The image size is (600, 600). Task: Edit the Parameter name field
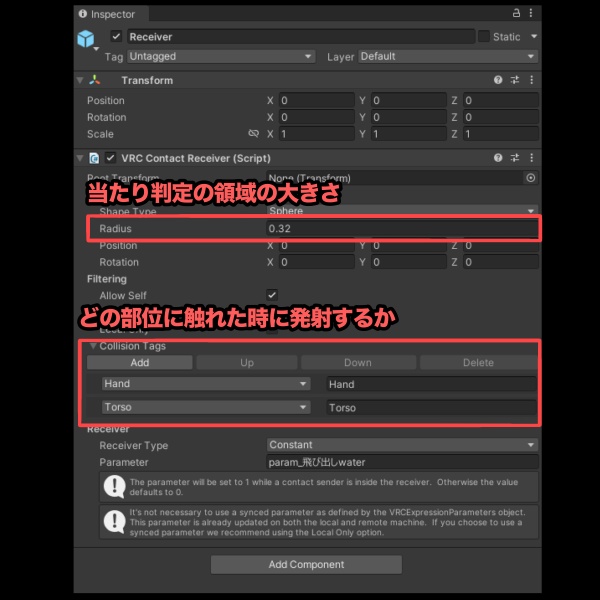tap(402, 462)
